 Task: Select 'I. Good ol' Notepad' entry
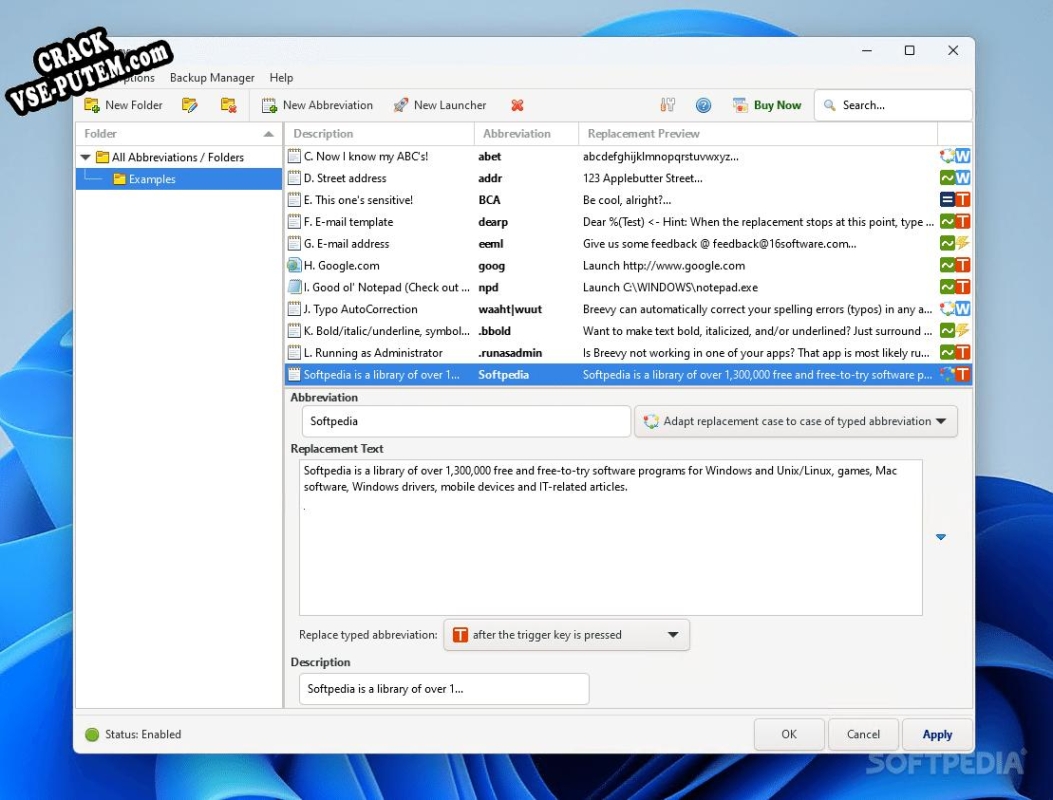pyautogui.click(x=629, y=287)
